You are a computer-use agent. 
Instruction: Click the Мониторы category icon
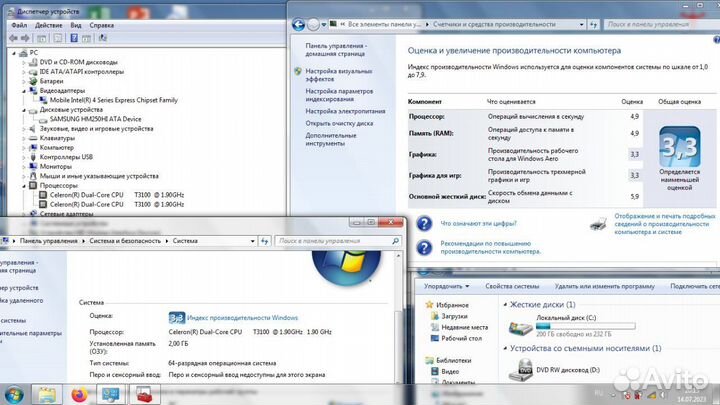click(x=33, y=166)
